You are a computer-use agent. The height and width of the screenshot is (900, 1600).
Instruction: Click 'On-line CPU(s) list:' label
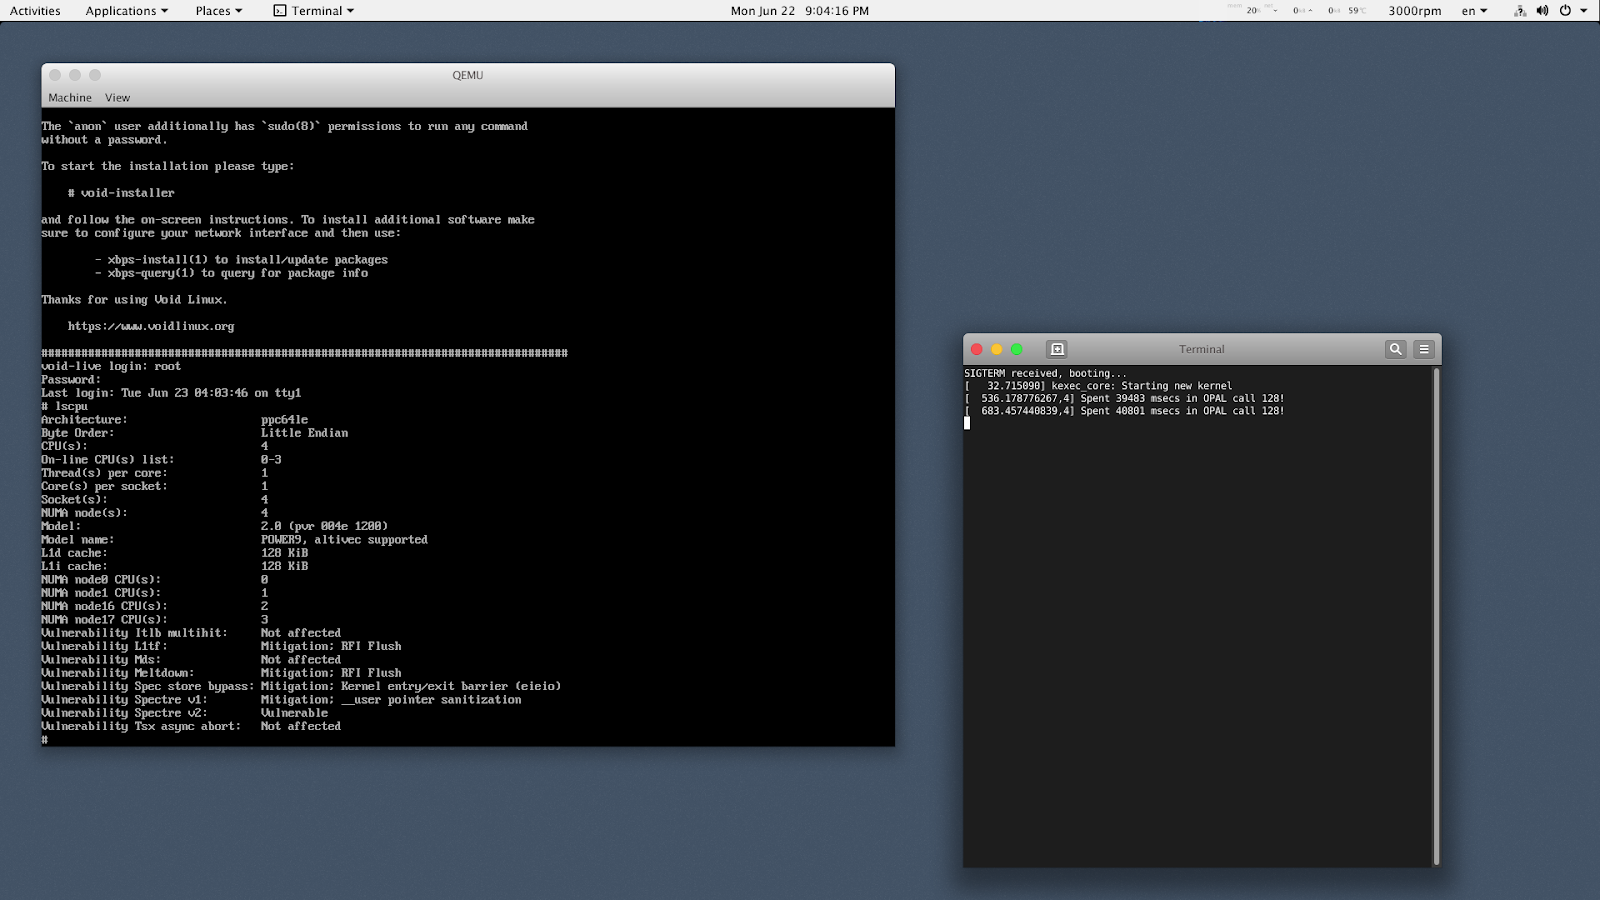pyautogui.click(x=108, y=460)
